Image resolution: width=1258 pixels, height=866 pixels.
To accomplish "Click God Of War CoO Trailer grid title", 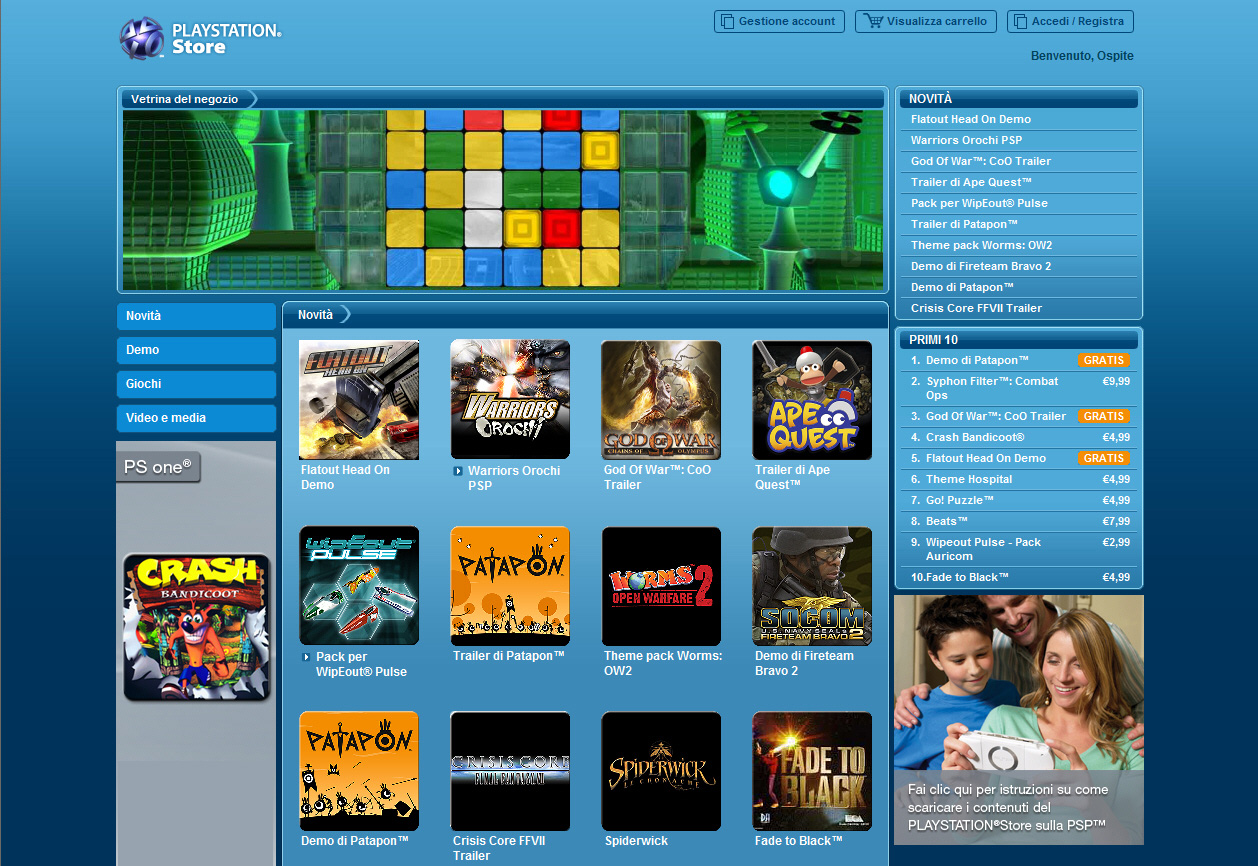I will tap(658, 478).
